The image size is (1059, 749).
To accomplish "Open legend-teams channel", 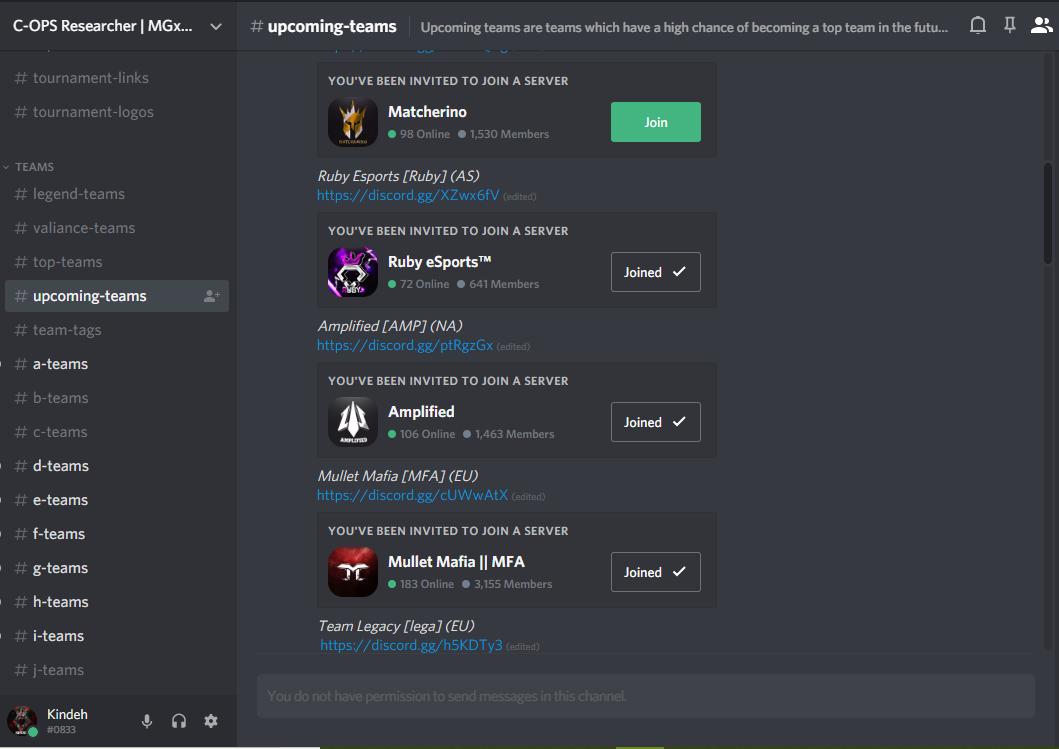I will 117,194.
